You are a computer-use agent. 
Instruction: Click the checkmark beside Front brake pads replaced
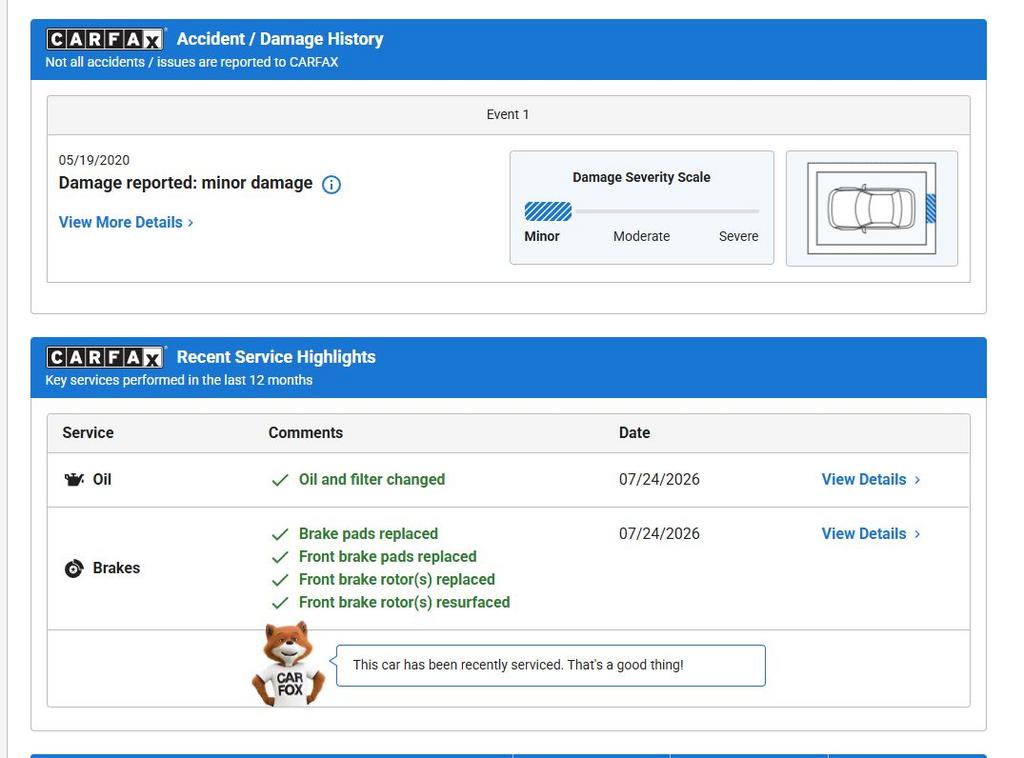pyautogui.click(x=280, y=558)
